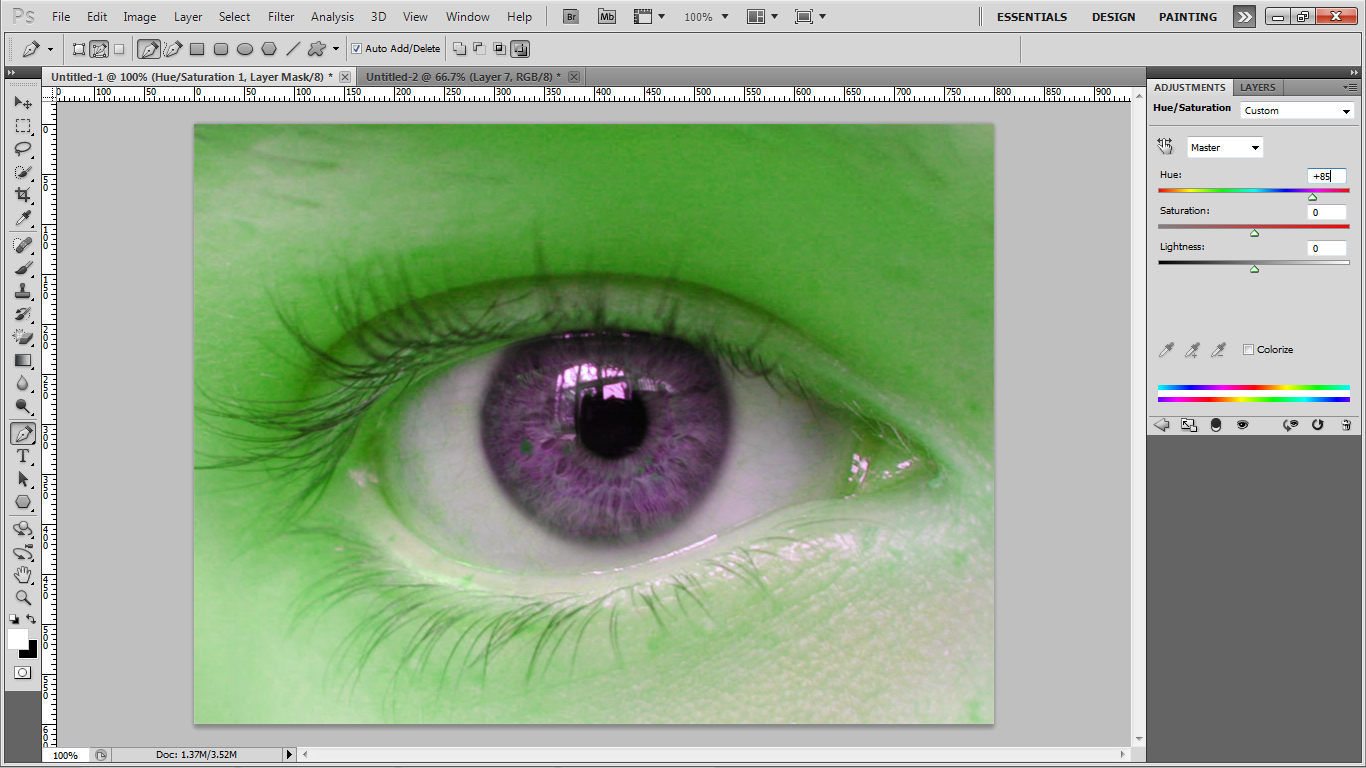Screen dimensions: 1366x768
Task: Click the on-image adjustment hand tool
Action: 1165,146
